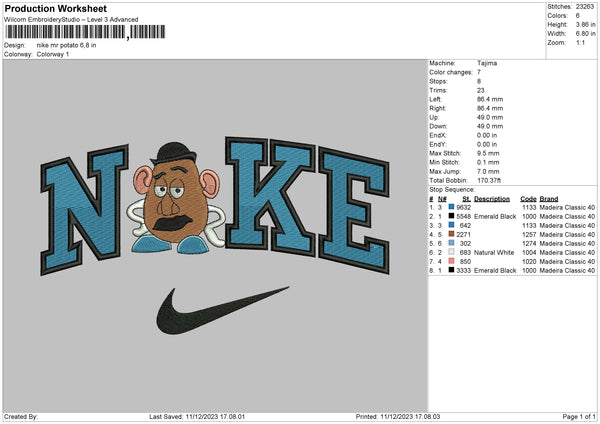Click the Zoom value '1:1'

coord(580,42)
